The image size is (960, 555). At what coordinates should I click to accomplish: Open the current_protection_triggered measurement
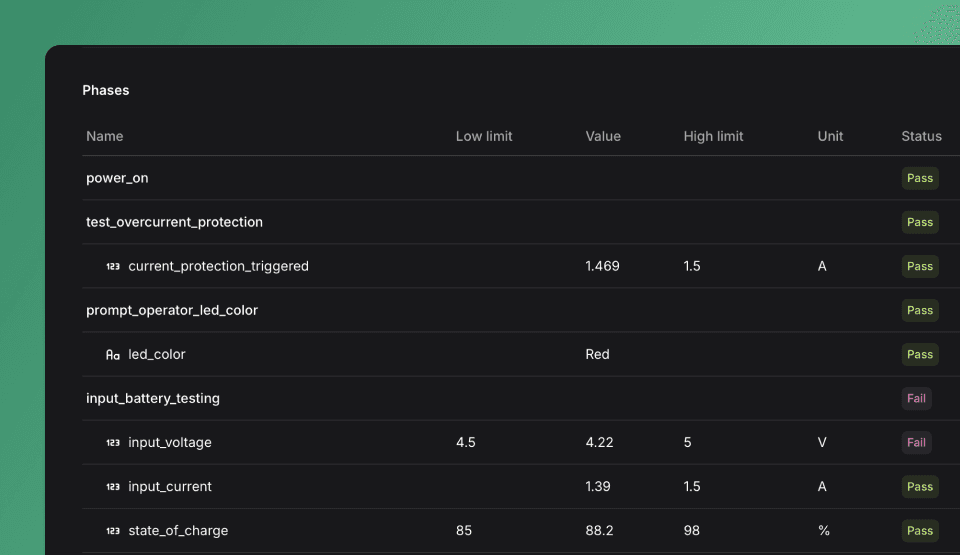coord(219,266)
